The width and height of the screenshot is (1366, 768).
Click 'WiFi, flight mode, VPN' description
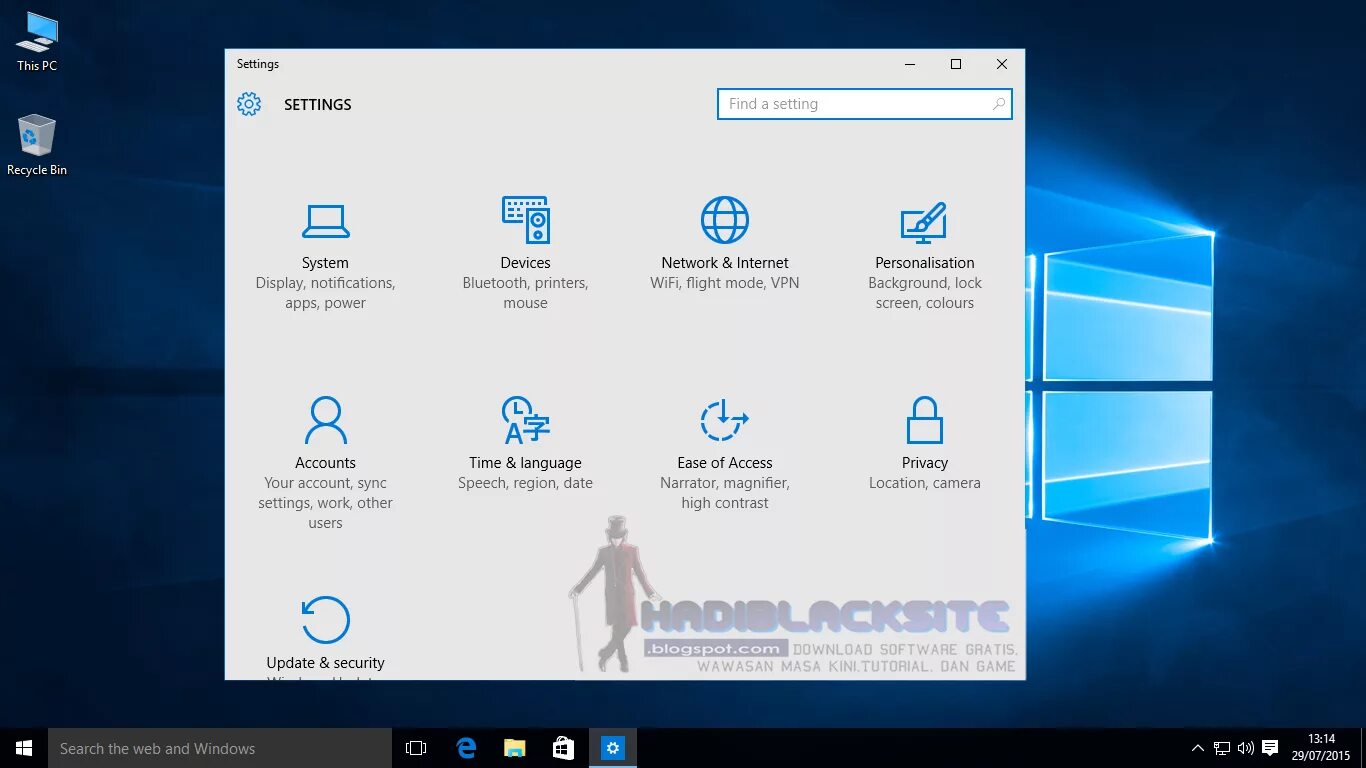tap(725, 283)
